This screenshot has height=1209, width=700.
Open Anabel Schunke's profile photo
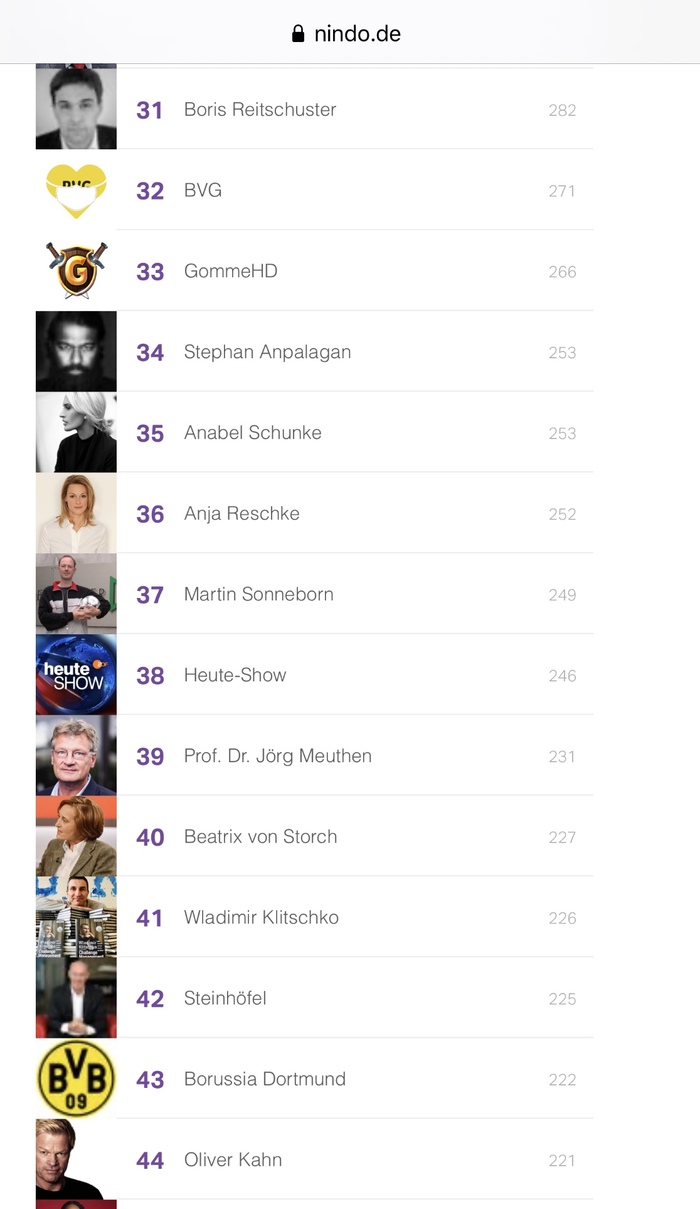coord(76,433)
